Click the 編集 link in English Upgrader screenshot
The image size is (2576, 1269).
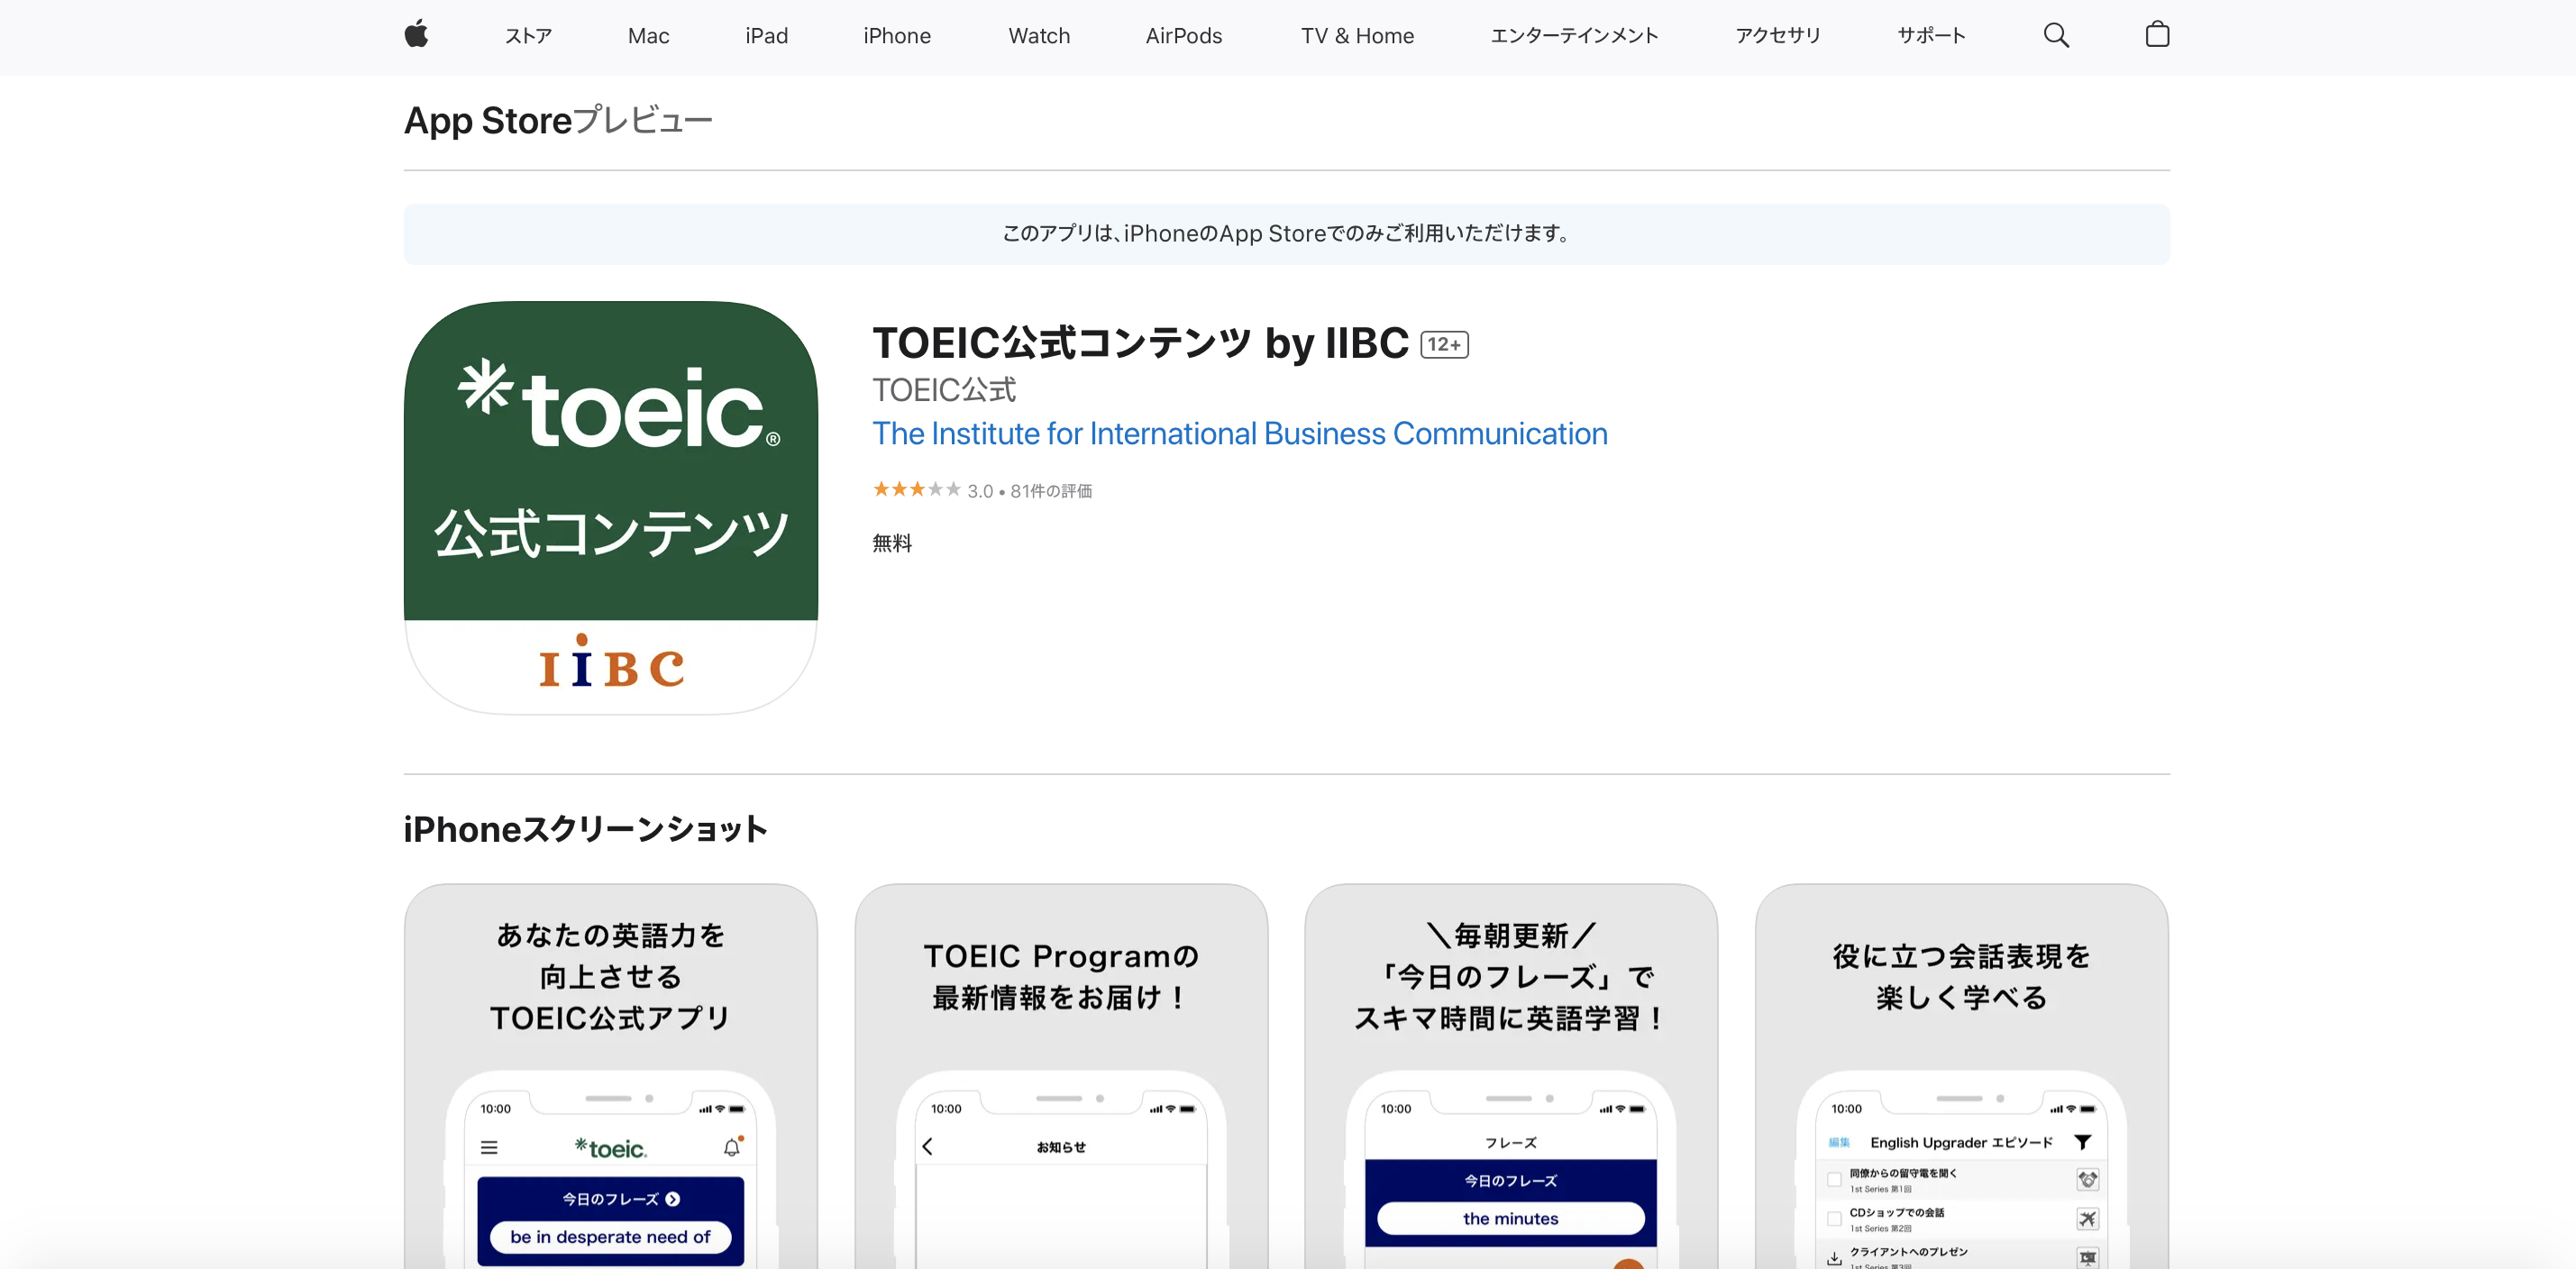point(1839,1142)
